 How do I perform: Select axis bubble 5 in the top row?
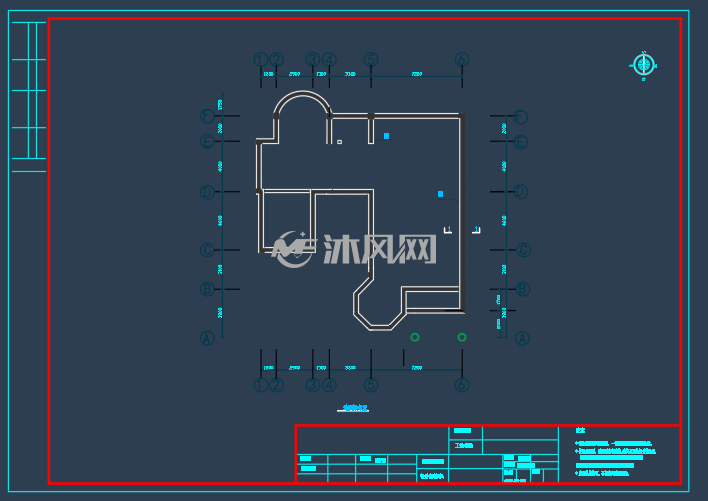click(371, 60)
